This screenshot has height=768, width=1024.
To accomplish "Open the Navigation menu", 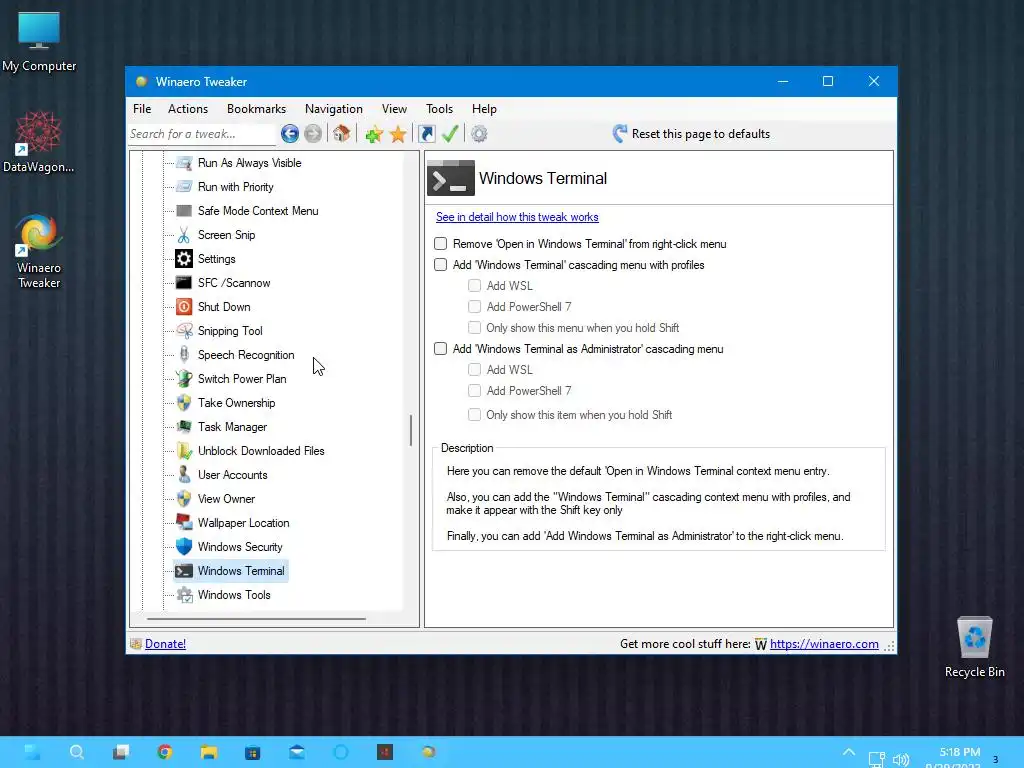I will pos(334,109).
